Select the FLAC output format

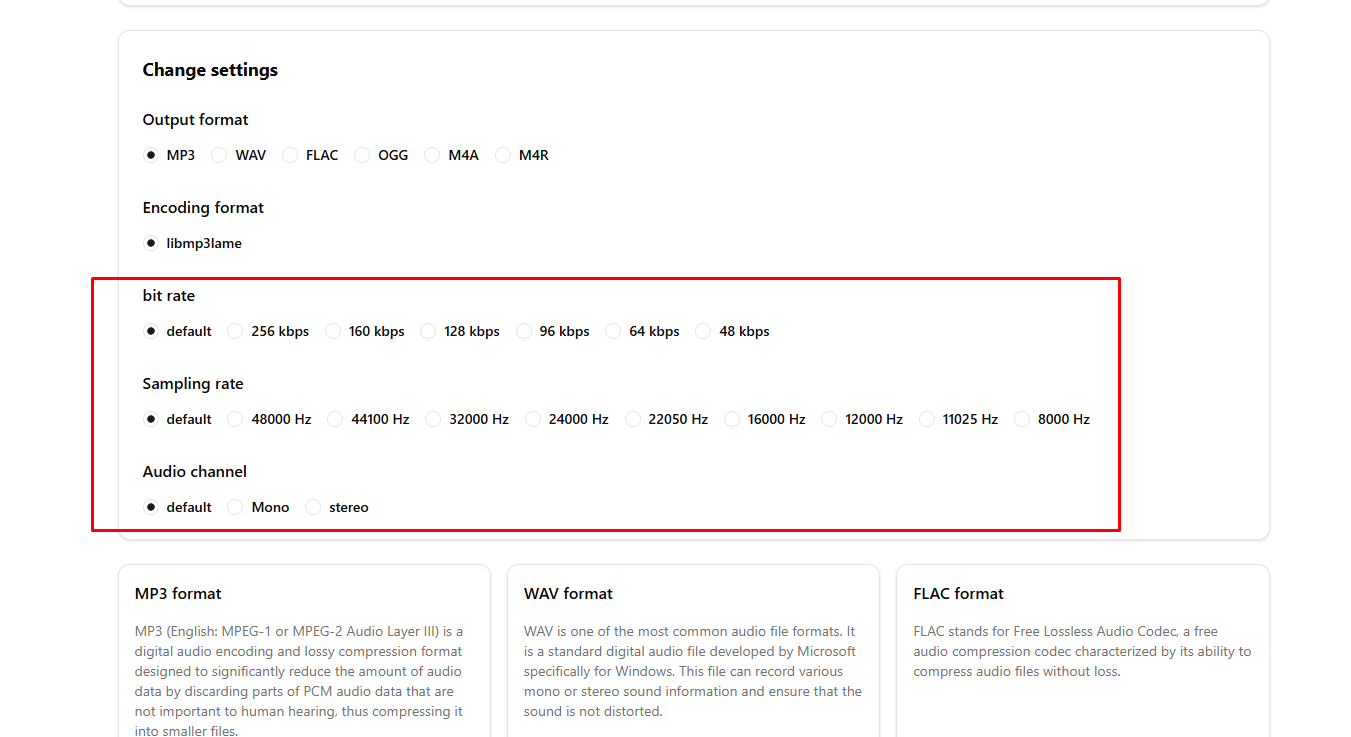point(289,155)
